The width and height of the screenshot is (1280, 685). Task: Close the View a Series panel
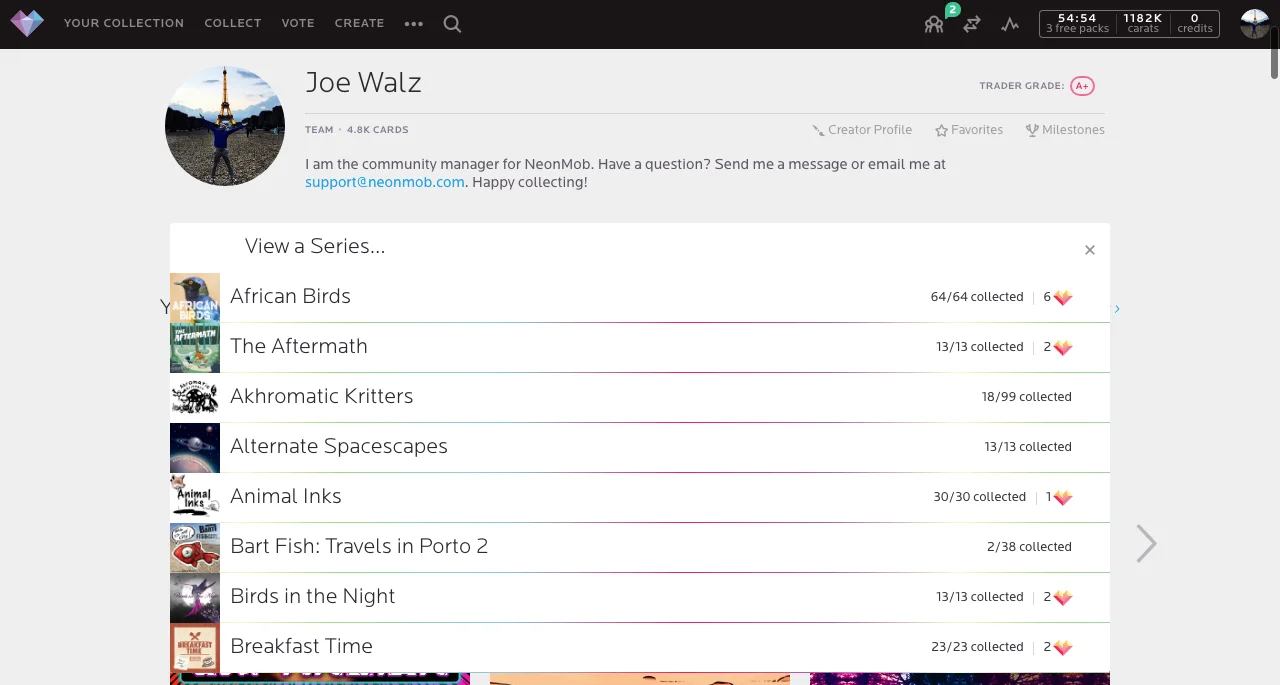[1090, 250]
